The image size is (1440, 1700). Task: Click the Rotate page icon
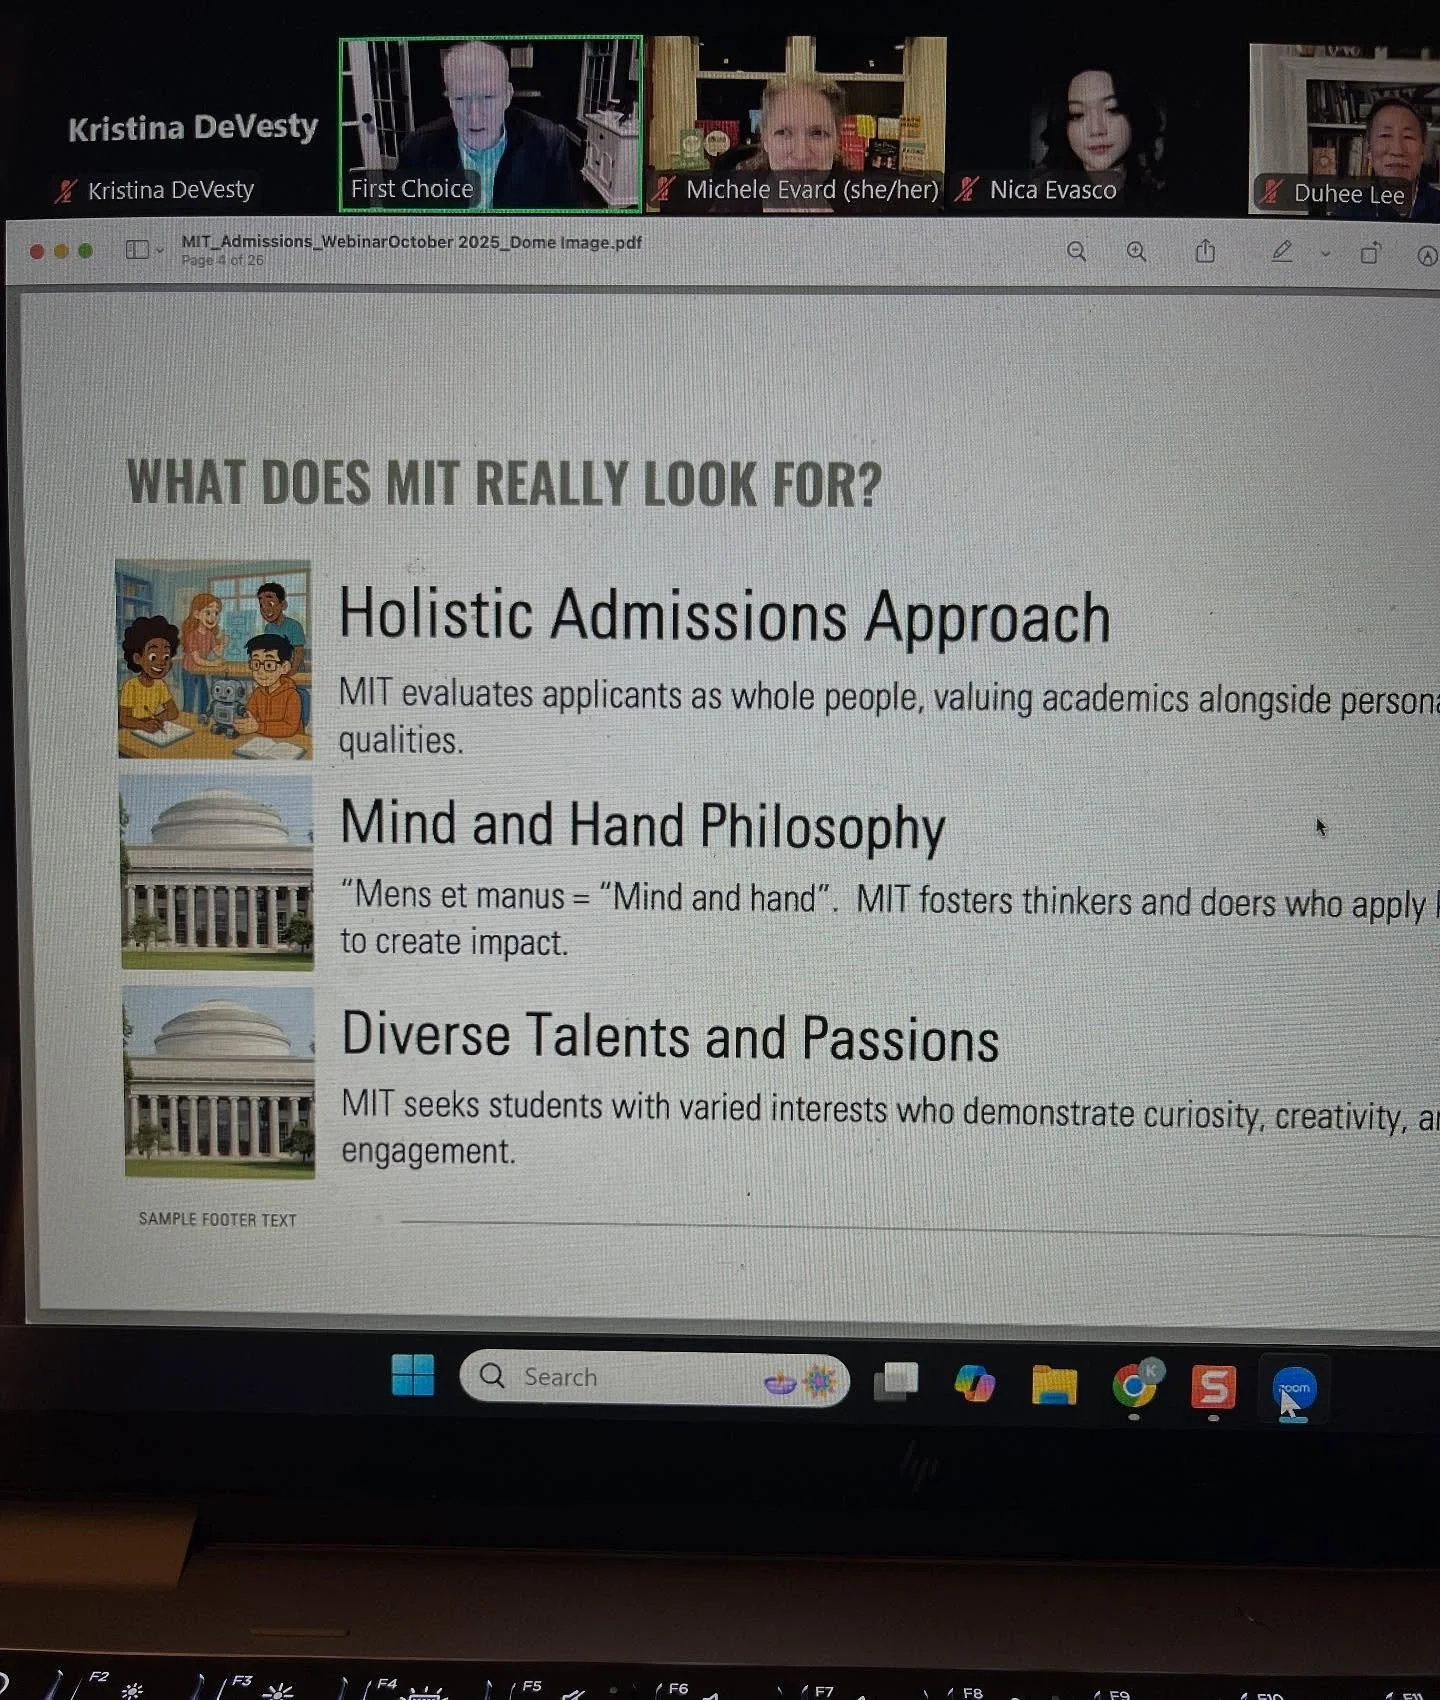coord(1370,254)
